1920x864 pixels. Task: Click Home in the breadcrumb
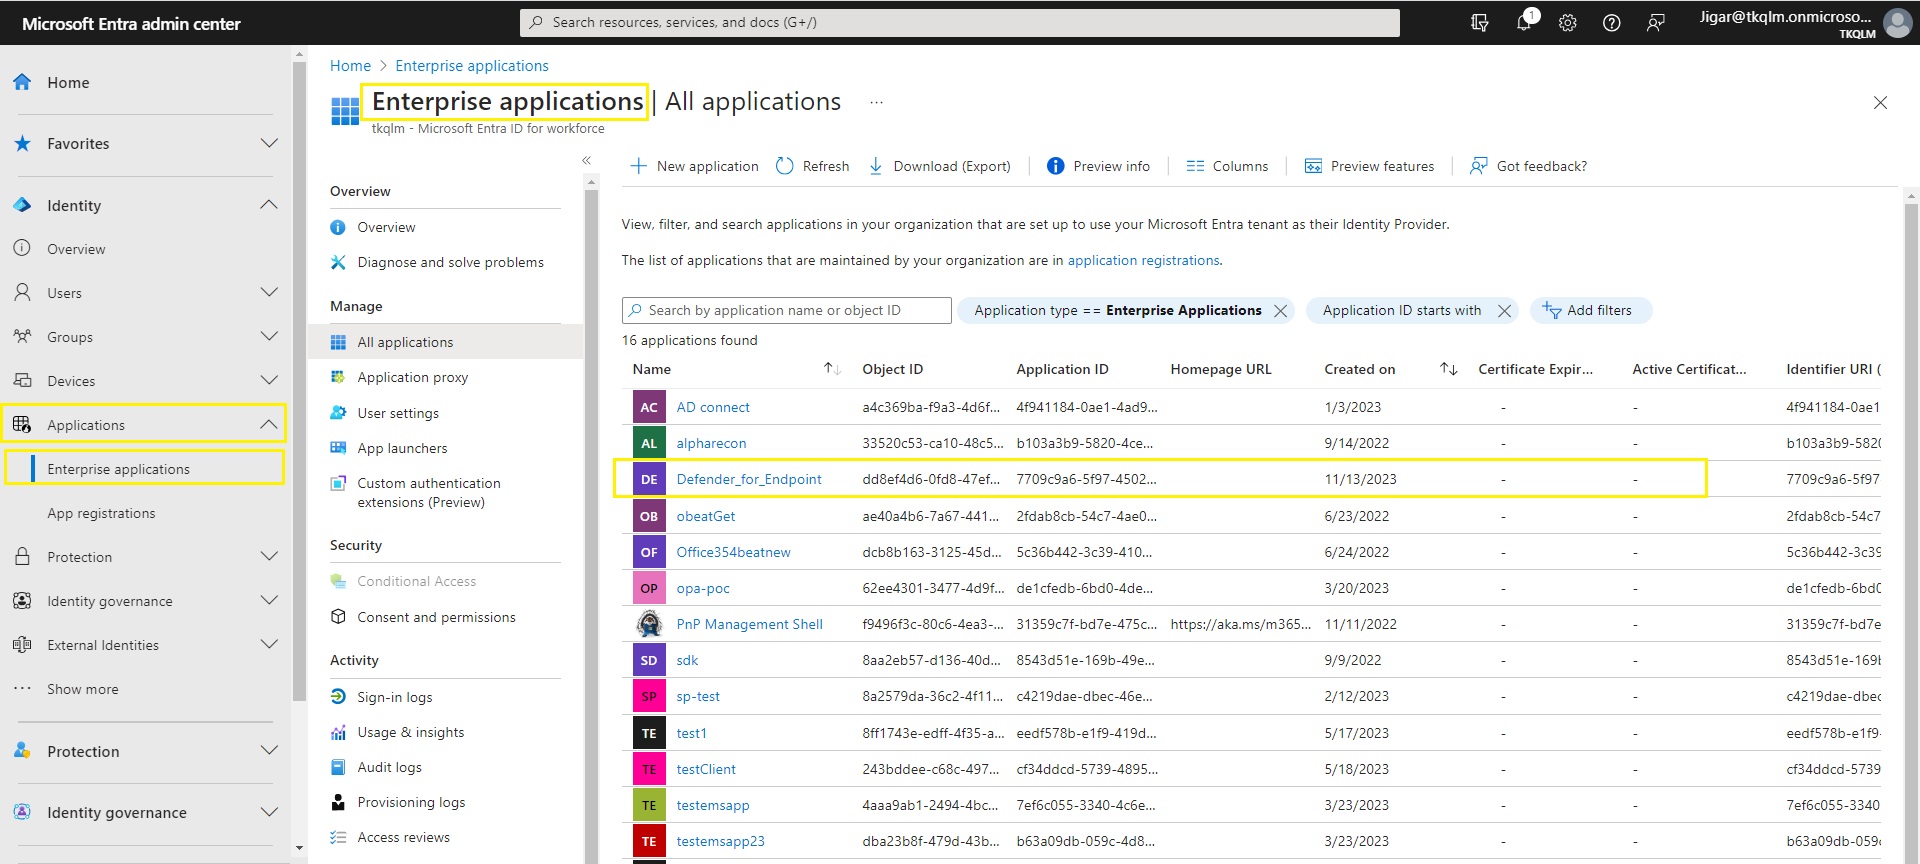tap(350, 66)
